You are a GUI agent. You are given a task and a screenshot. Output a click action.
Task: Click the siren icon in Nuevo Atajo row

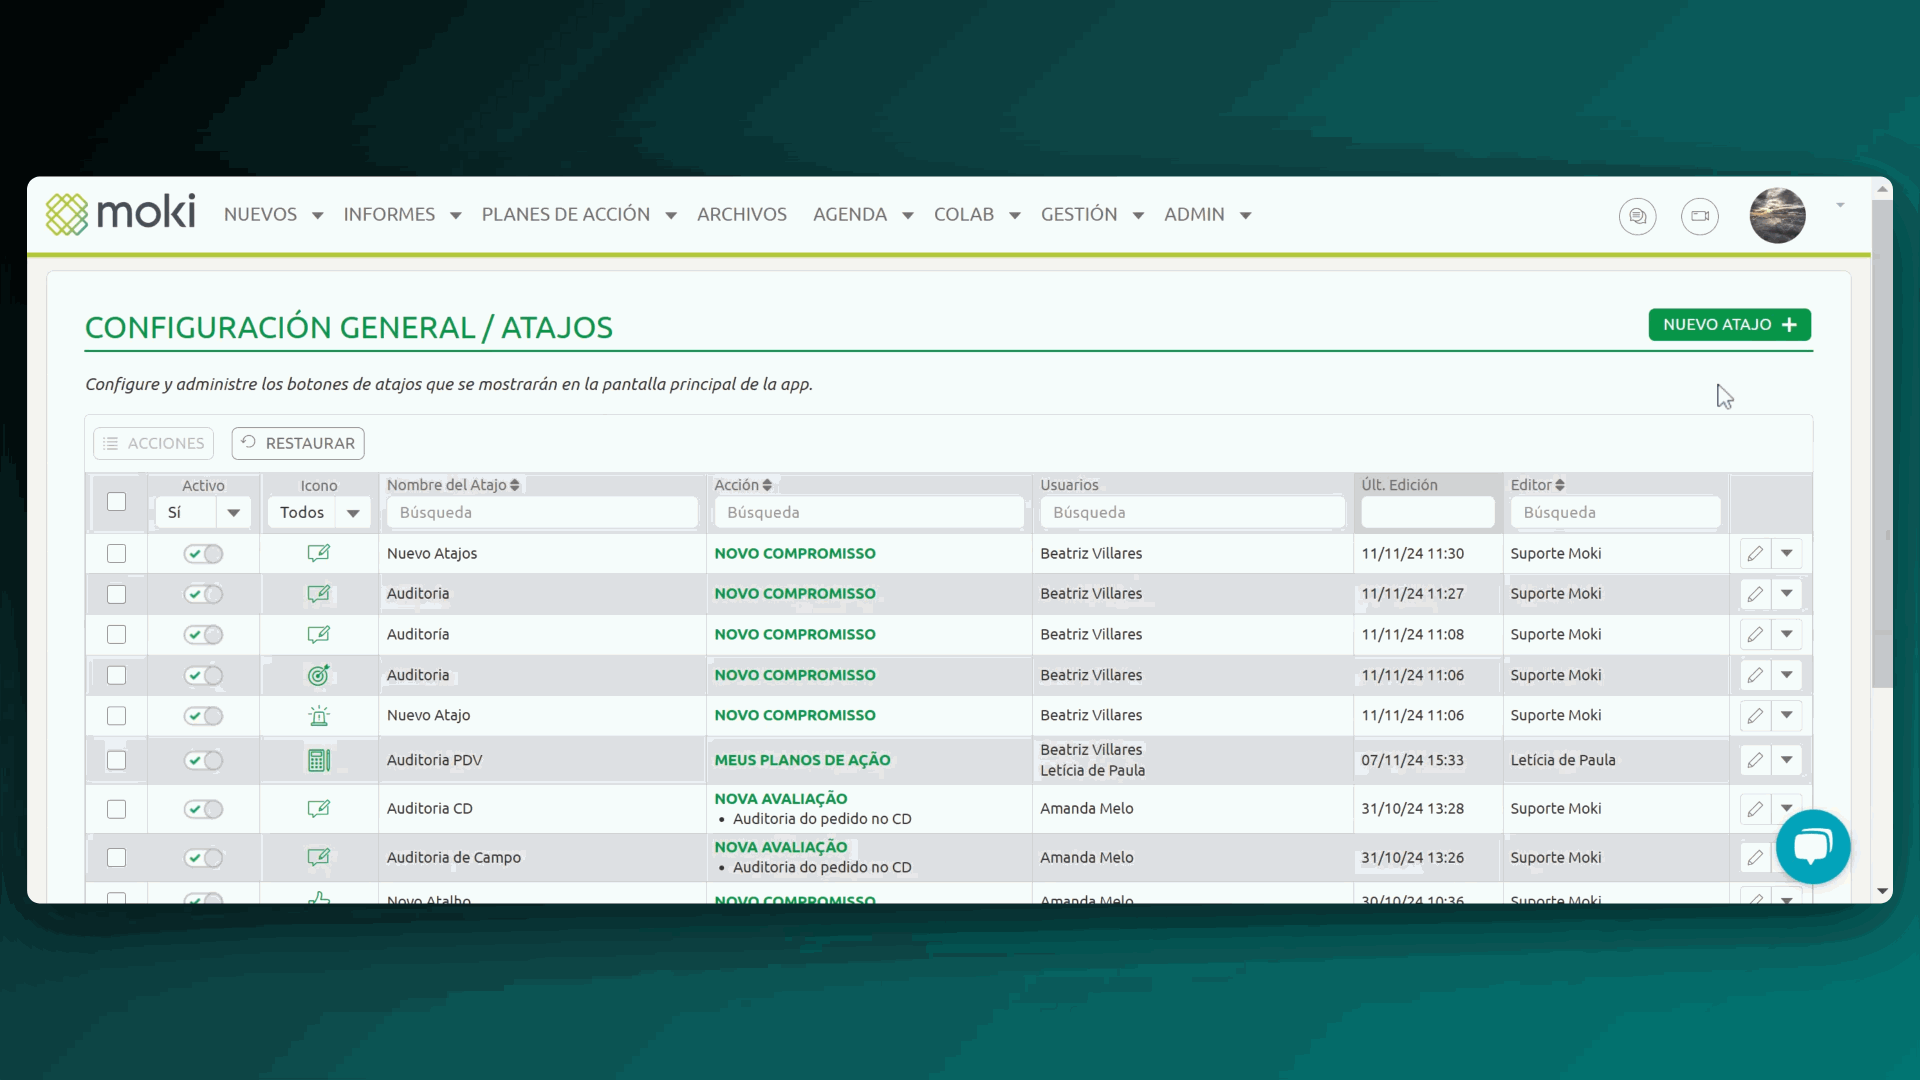click(x=319, y=716)
